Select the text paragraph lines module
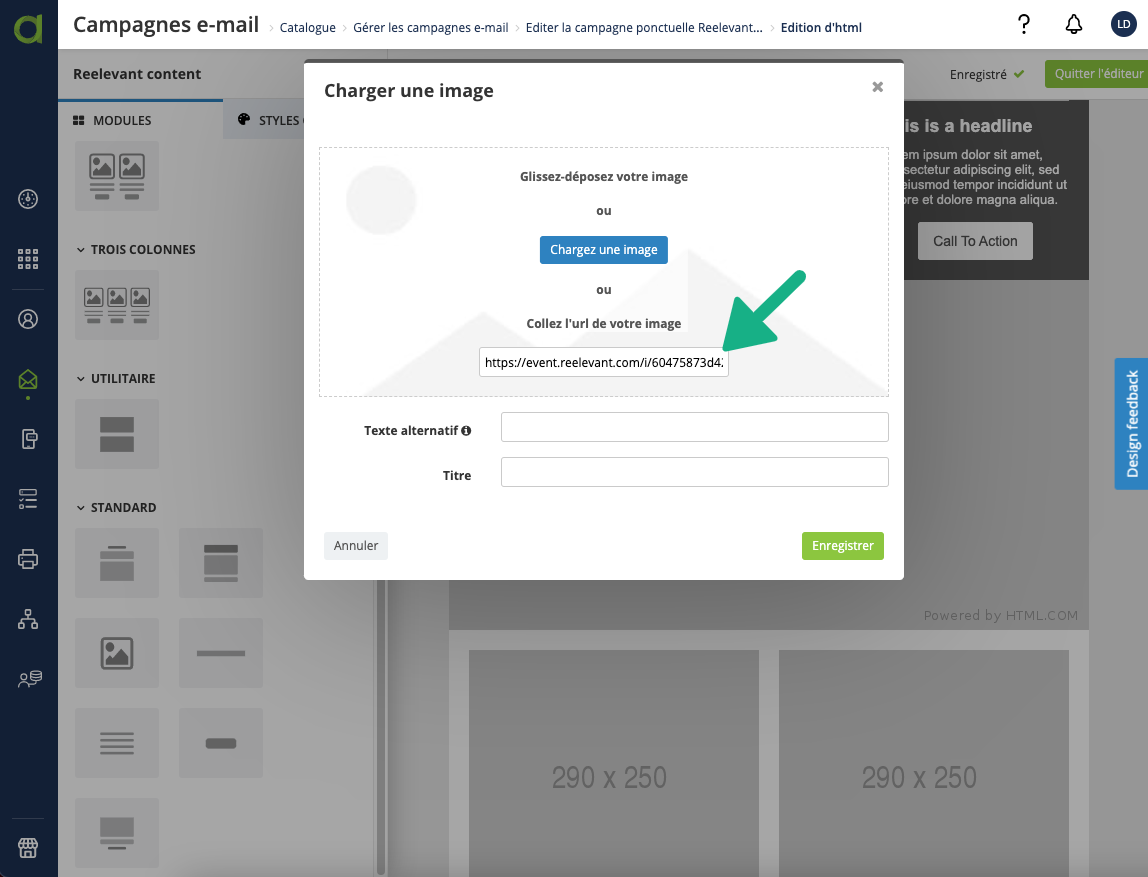This screenshot has height=877, width=1148. point(117,743)
